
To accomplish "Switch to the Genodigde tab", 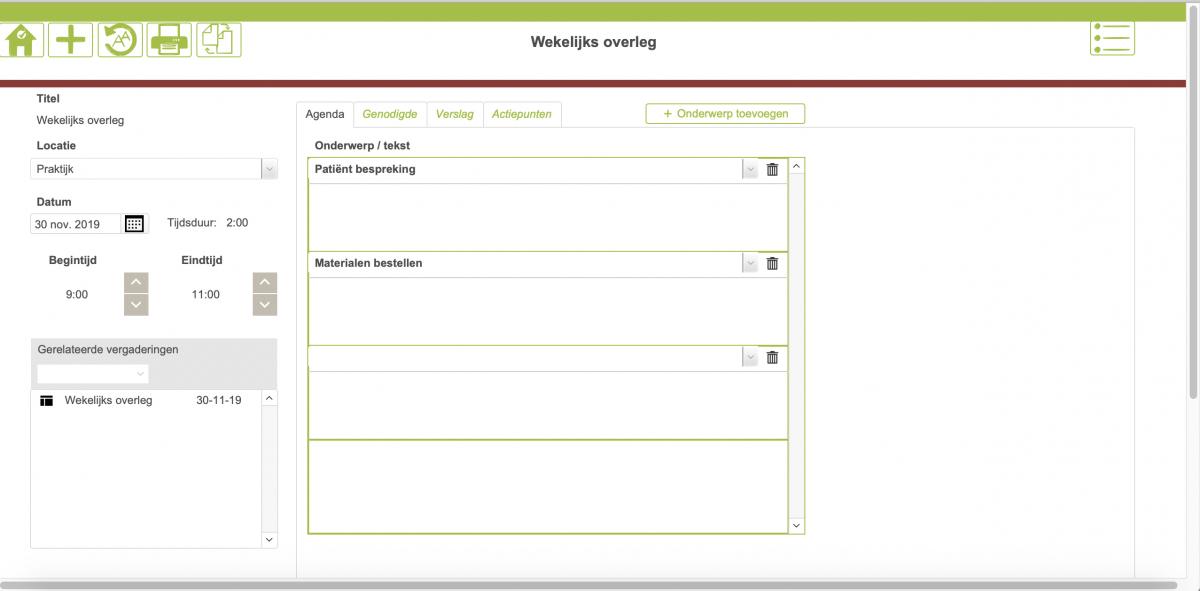I will (390, 114).
